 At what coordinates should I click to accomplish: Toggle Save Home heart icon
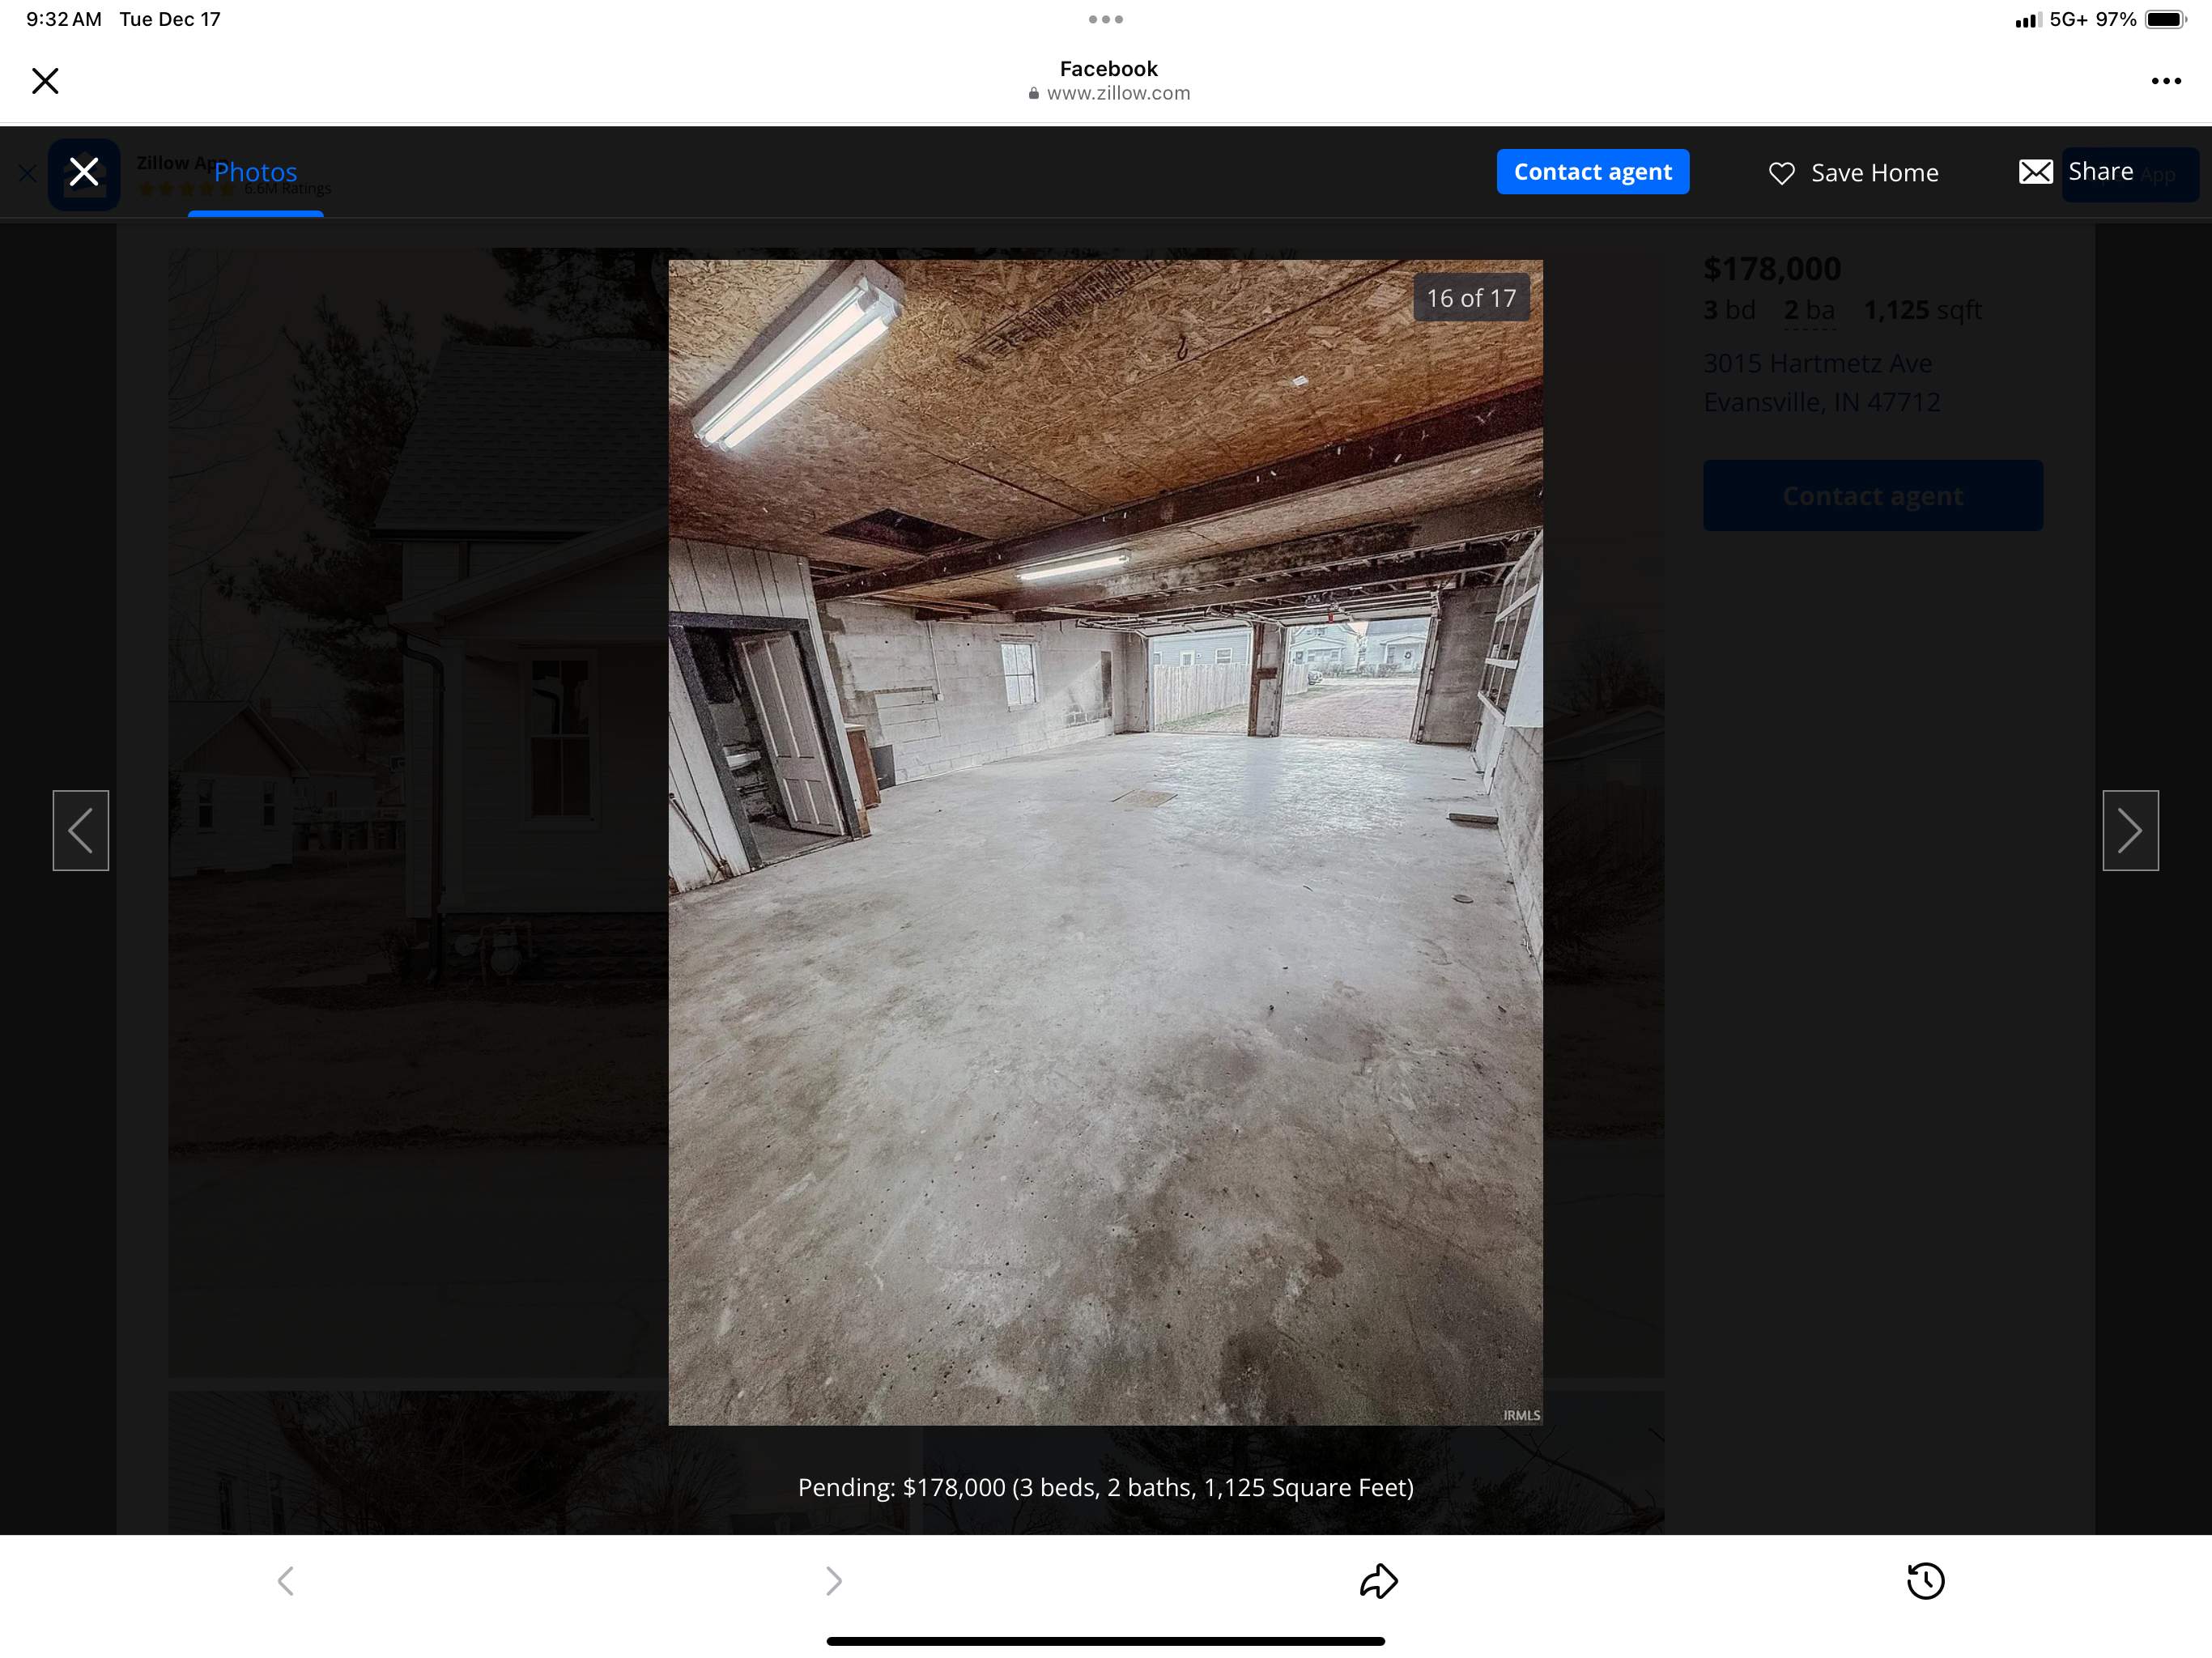click(1781, 173)
